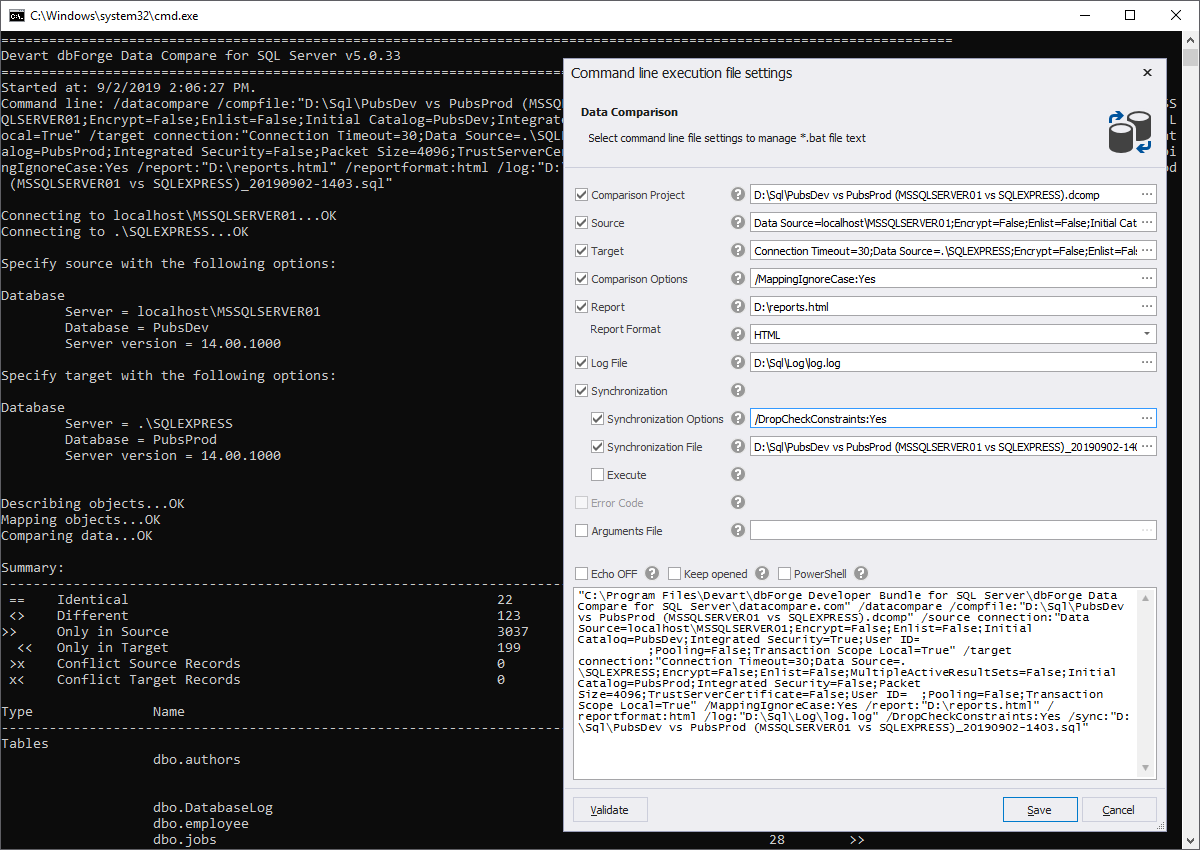Open help for the PowerShell option
The height and width of the screenshot is (850, 1200).
860,573
